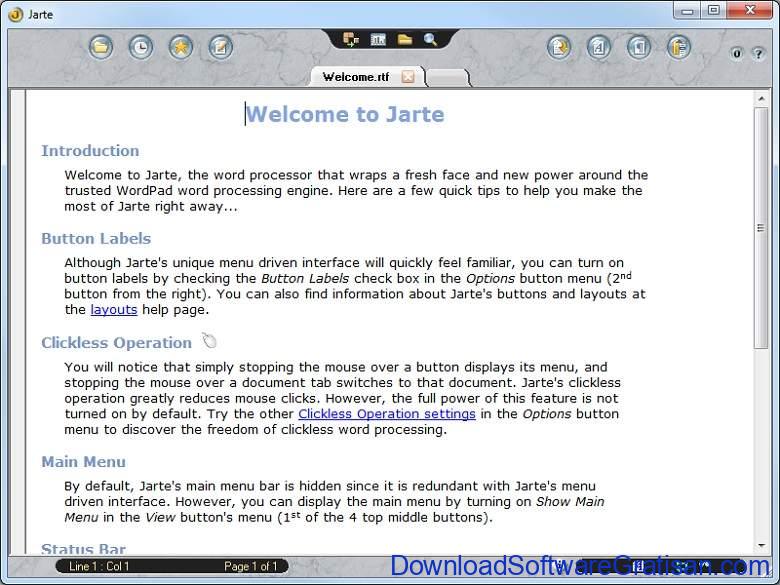Image resolution: width=780 pixels, height=585 pixels.
Task: Click the Introduction heading
Action: point(90,151)
